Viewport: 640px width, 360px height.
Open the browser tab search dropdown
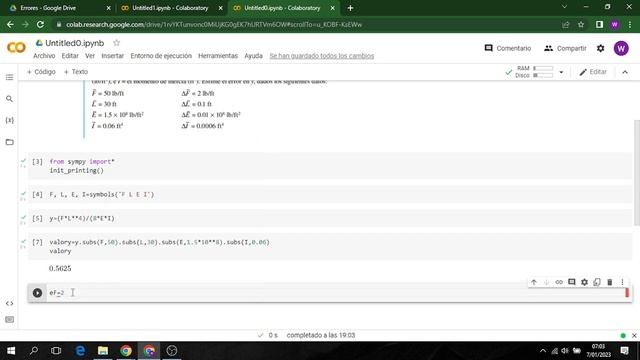(564, 7)
